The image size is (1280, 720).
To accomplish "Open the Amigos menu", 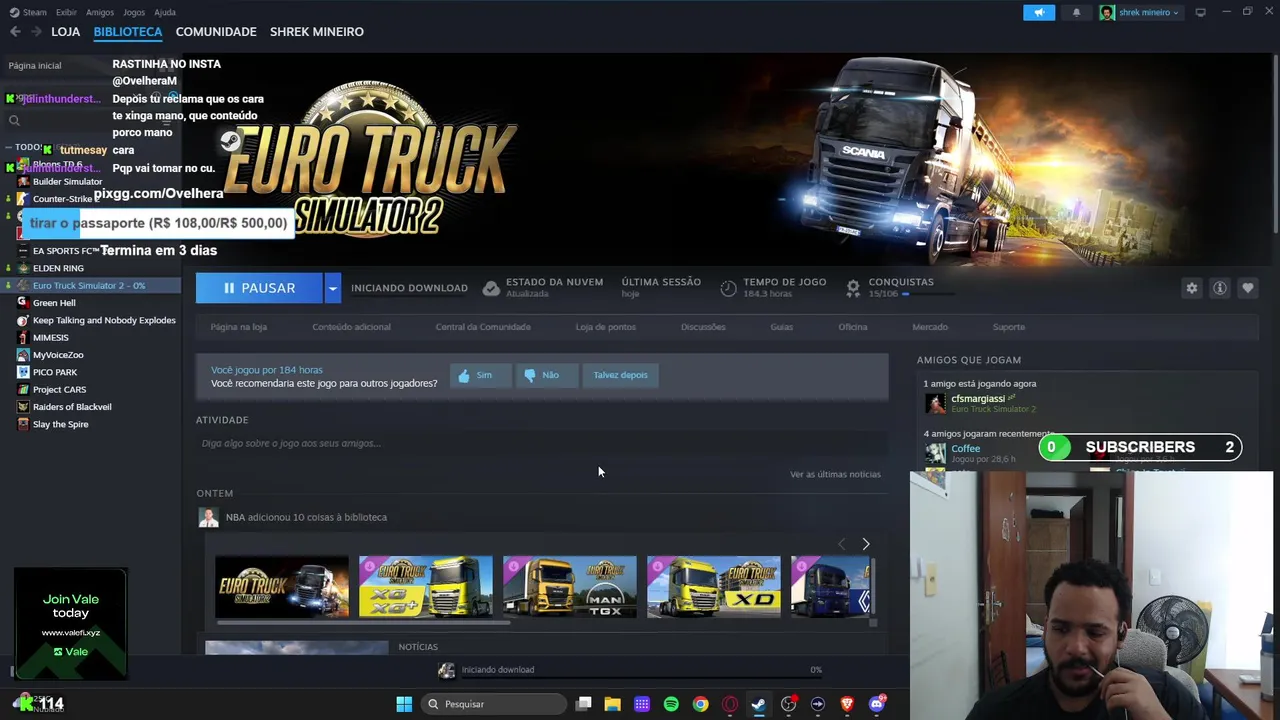I will [x=100, y=12].
